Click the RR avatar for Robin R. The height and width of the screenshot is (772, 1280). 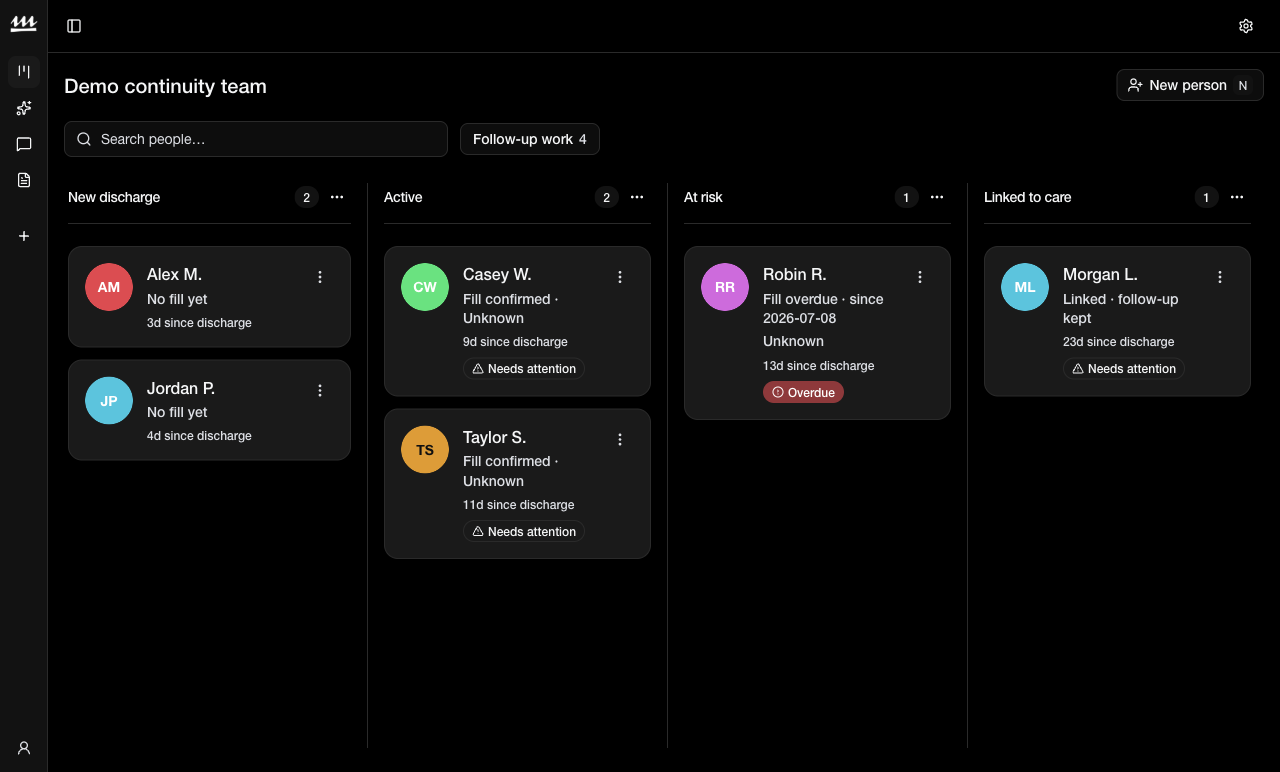point(725,287)
